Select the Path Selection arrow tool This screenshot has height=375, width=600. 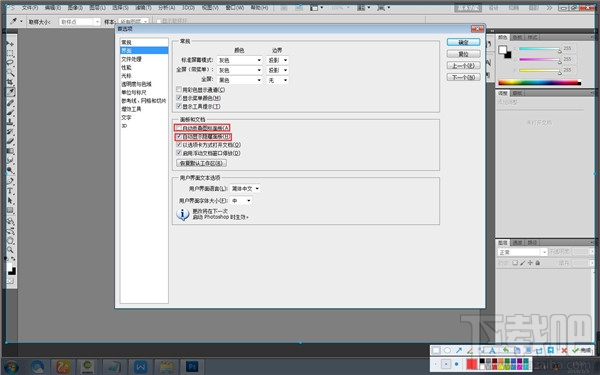pyautogui.click(x=10, y=200)
